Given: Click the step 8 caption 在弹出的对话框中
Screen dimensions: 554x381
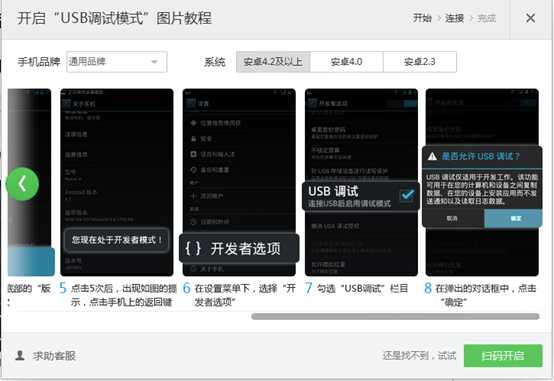Looking at the screenshot, I should [486, 295].
